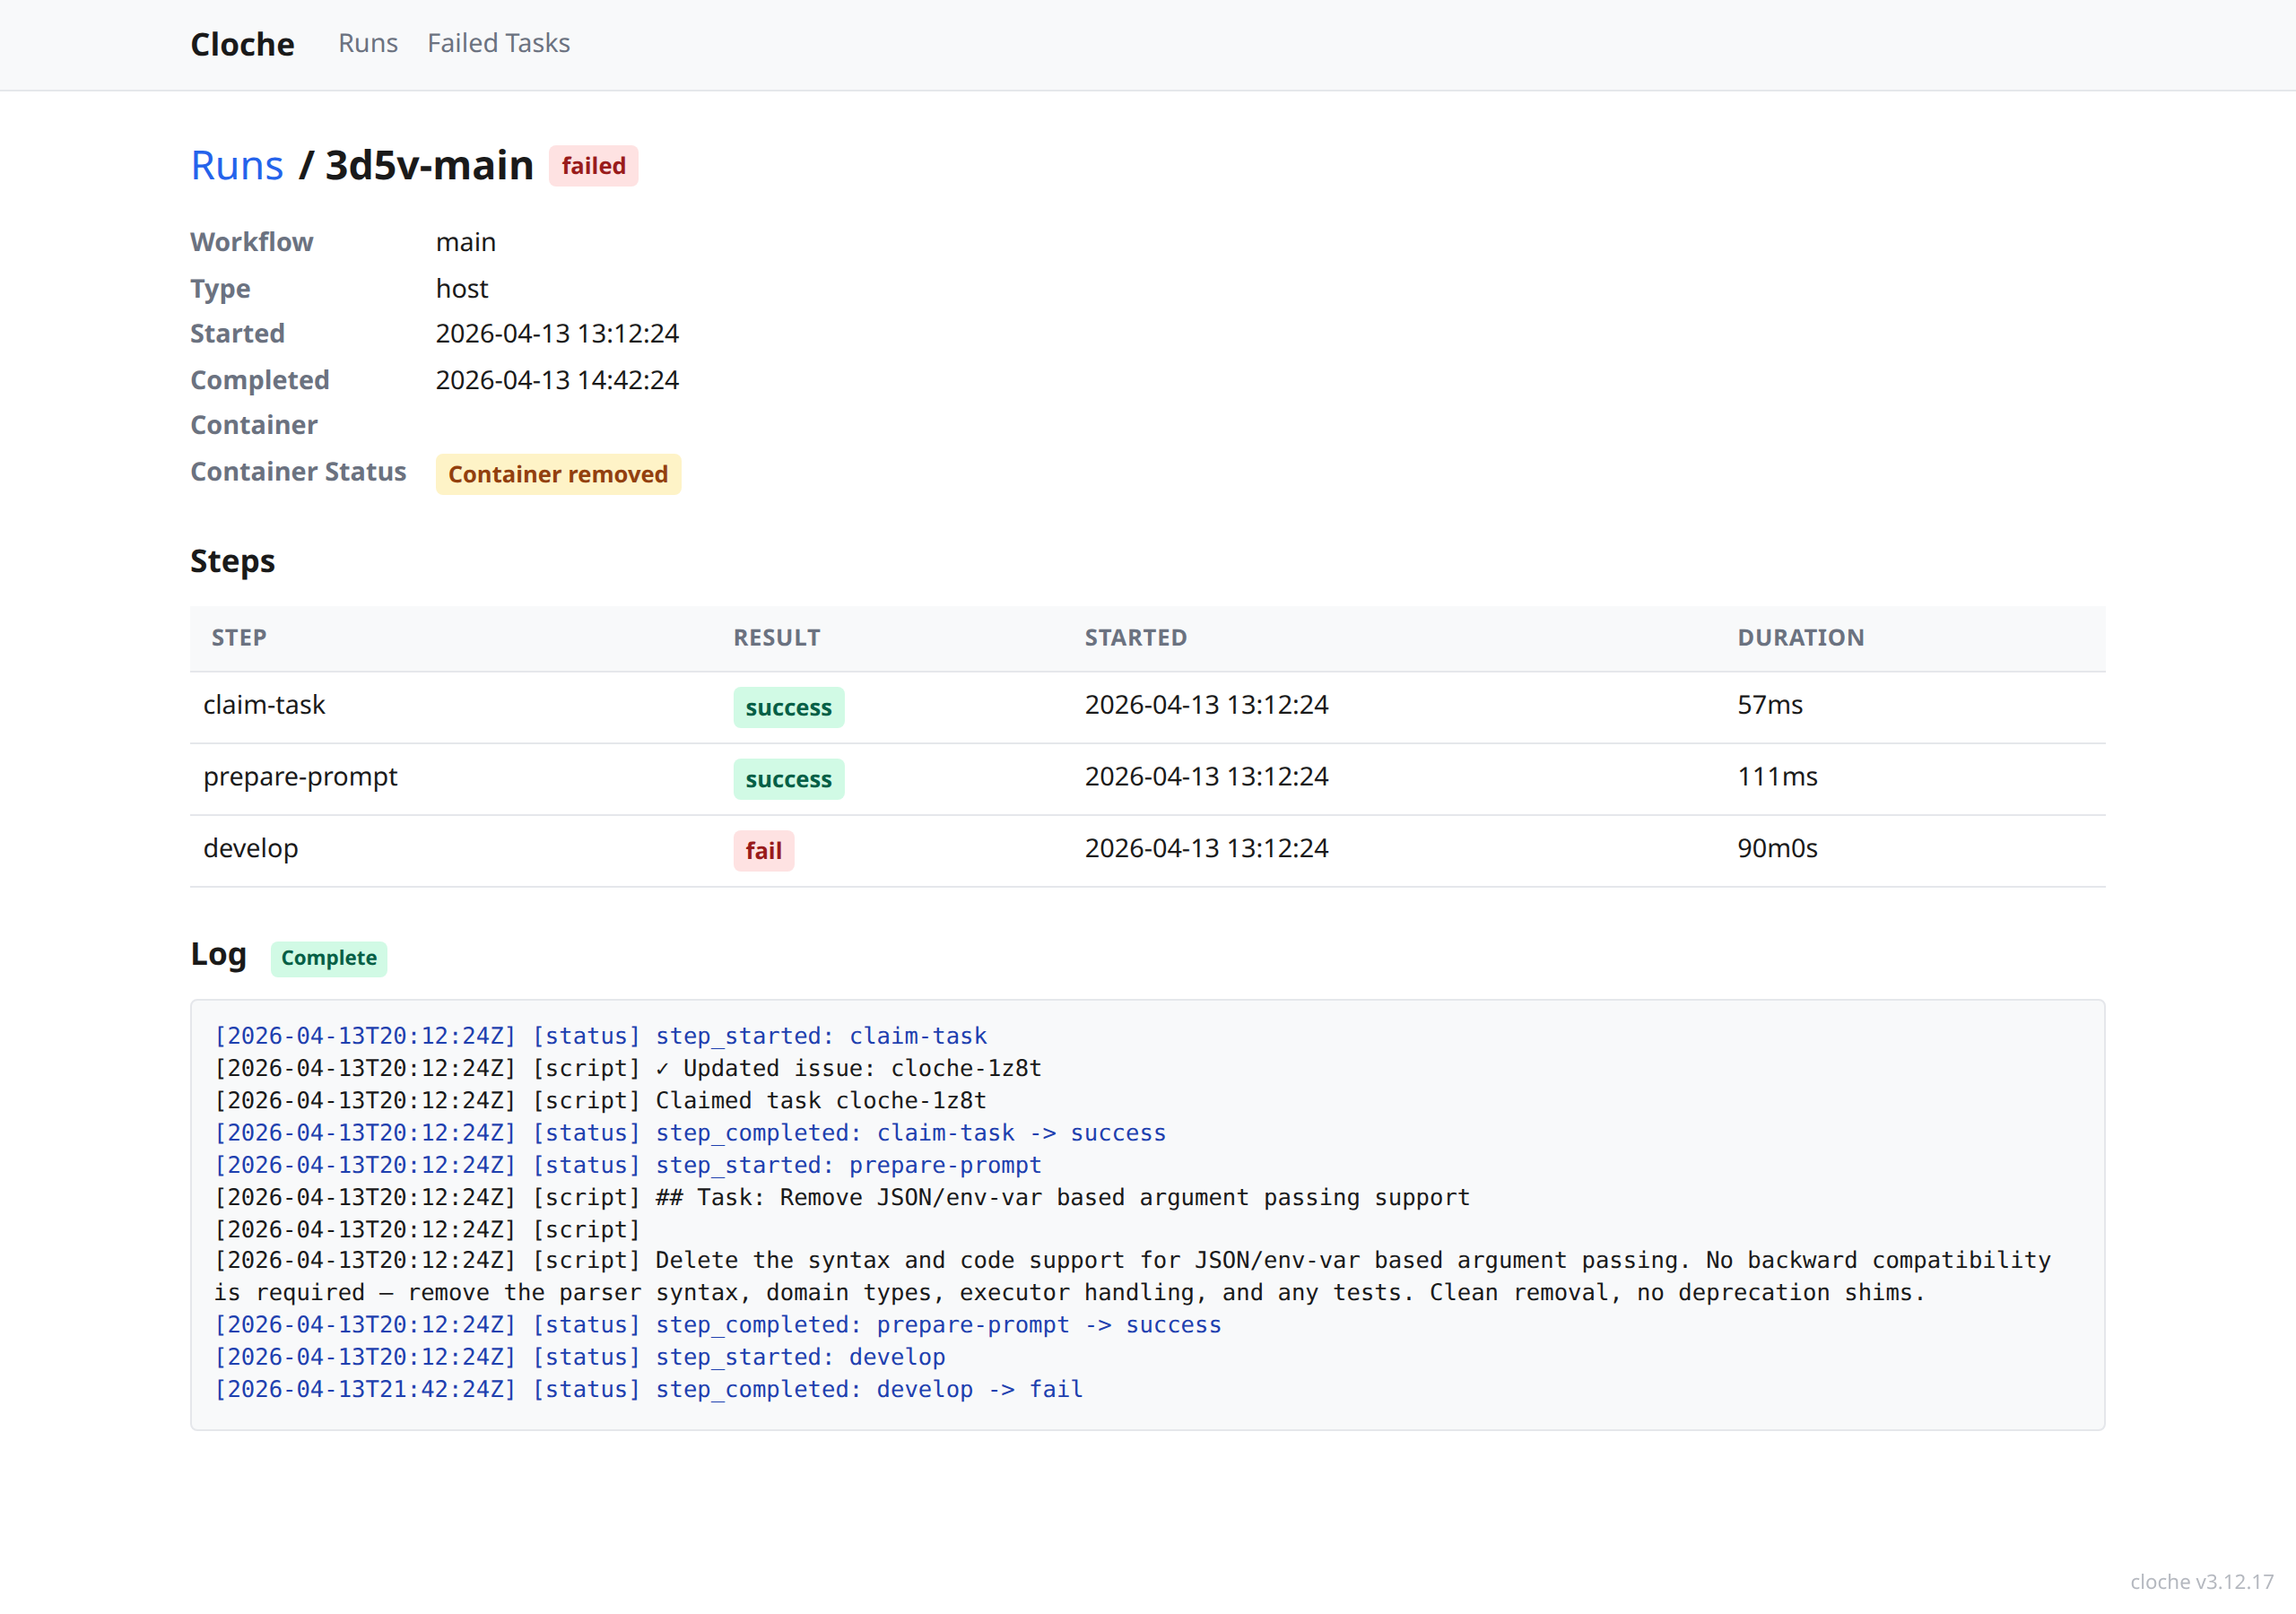Select the claim-task step row name
2296x1614 pixels.
pyautogui.click(x=264, y=705)
